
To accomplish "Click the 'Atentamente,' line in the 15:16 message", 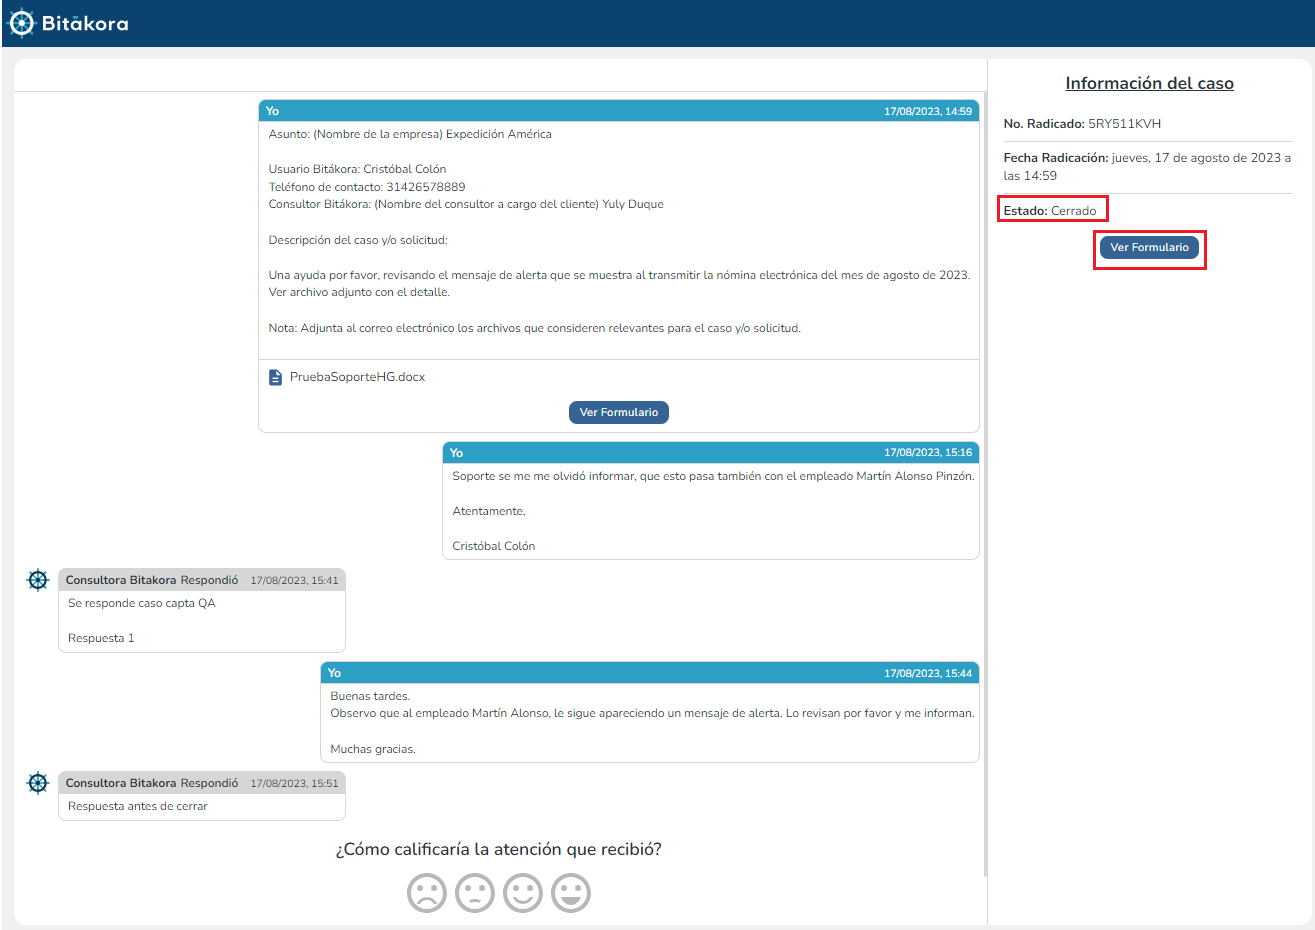I will (489, 511).
